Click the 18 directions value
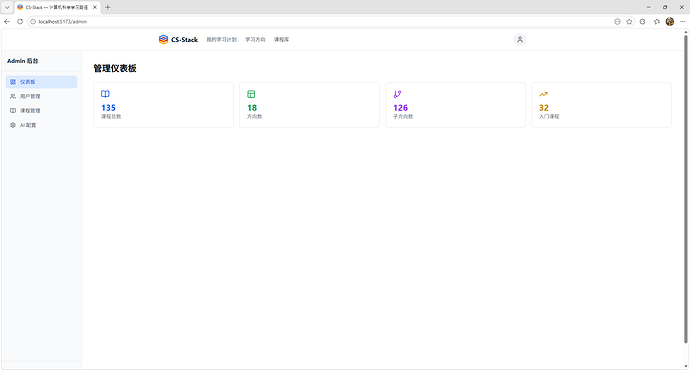690x370 pixels. tap(252, 108)
